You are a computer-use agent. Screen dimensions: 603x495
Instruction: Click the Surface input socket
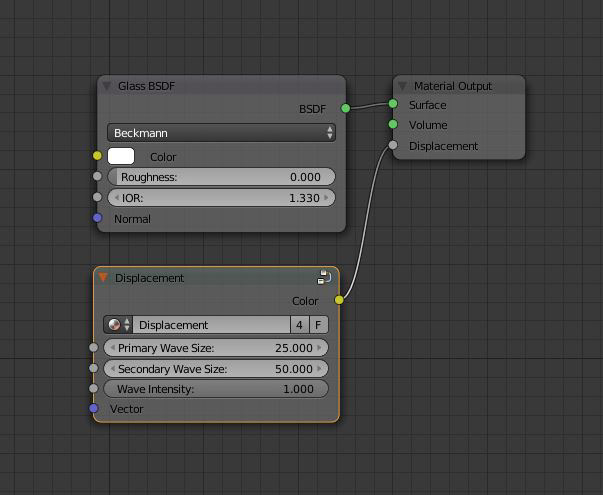pyautogui.click(x=393, y=103)
